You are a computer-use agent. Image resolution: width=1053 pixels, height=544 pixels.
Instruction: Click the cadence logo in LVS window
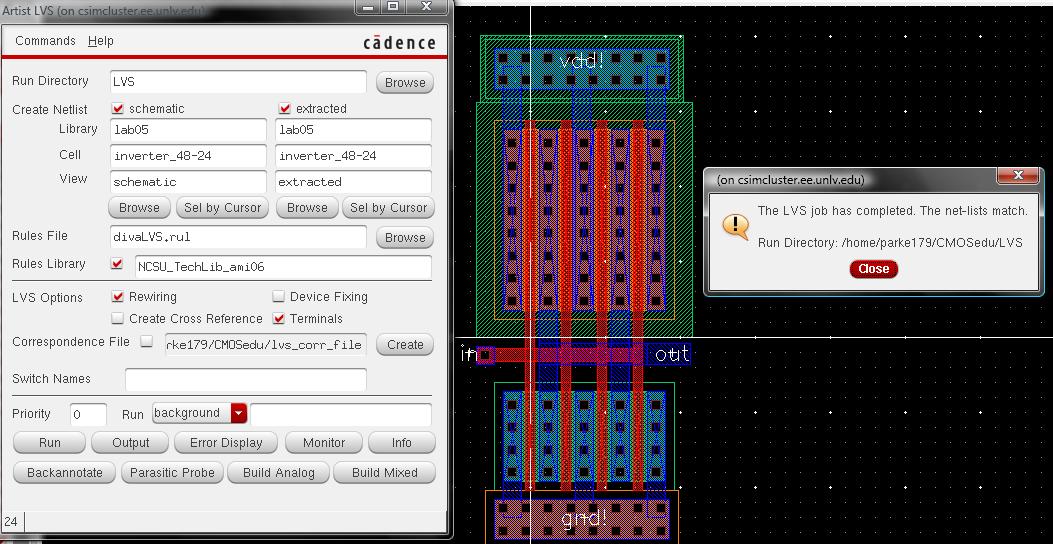pos(398,42)
